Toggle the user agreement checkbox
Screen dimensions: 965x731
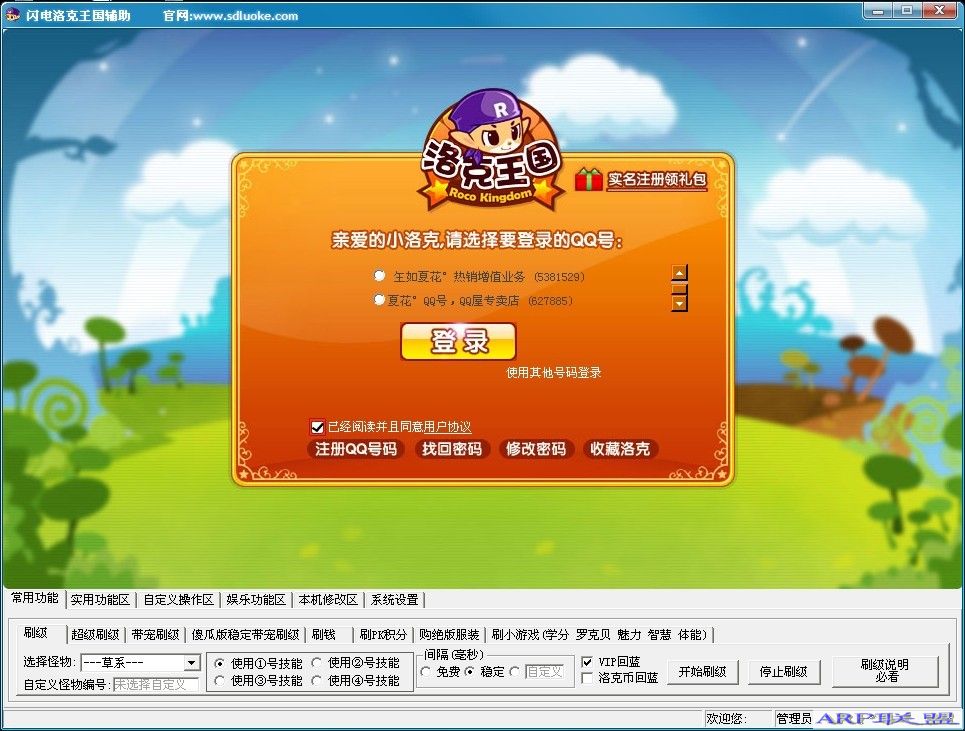[317, 426]
